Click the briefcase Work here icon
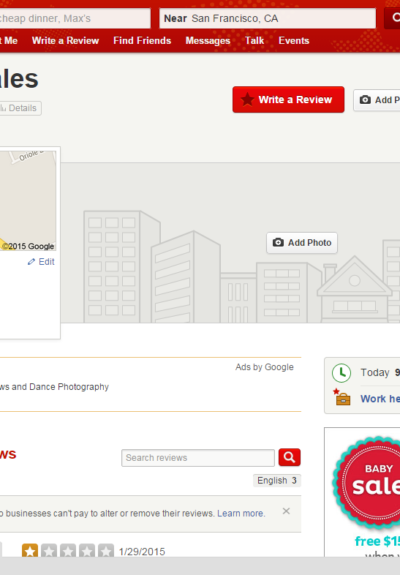The width and height of the screenshot is (400, 575). coord(342,397)
